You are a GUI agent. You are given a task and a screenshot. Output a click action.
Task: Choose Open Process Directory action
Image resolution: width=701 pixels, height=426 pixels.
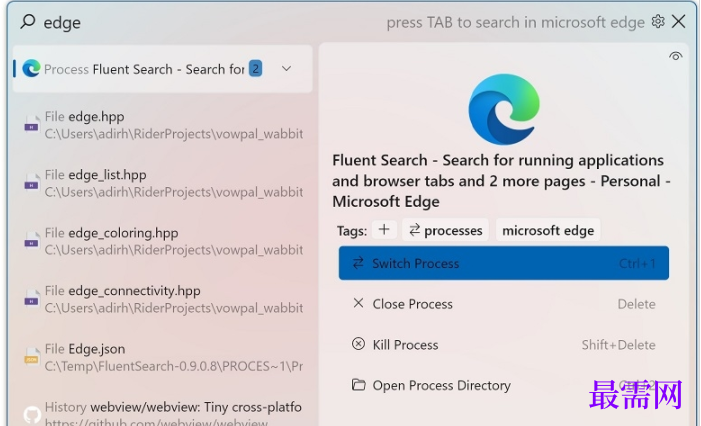coord(504,385)
